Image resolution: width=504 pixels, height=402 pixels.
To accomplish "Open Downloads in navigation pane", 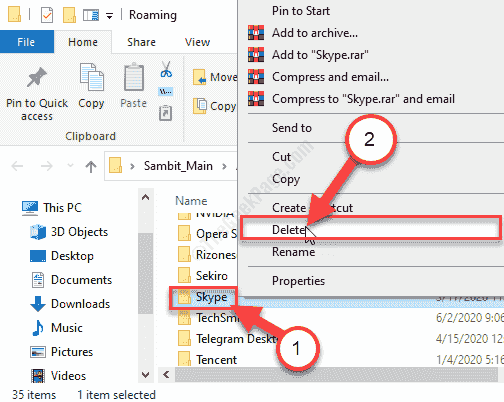I will pyautogui.click(x=70, y=304).
